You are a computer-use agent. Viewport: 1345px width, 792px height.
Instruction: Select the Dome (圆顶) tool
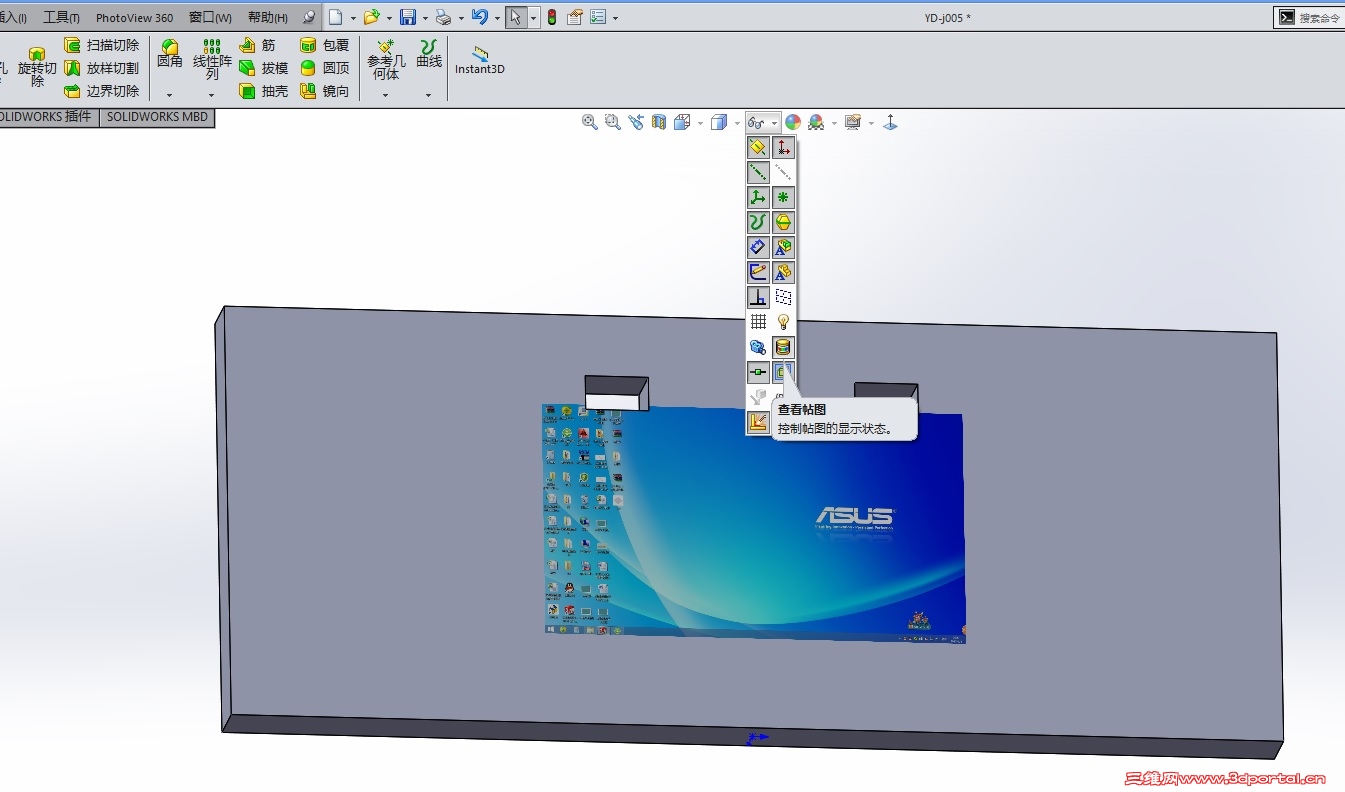[325, 68]
